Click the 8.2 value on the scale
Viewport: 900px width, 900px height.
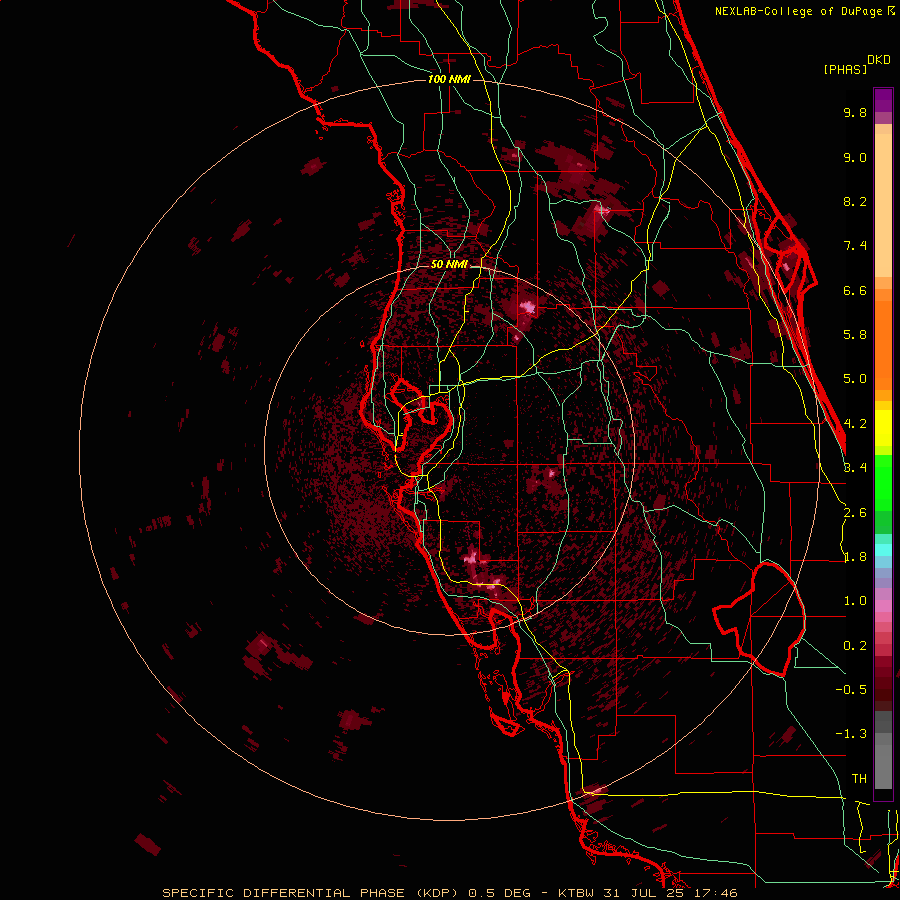[x=855, y=201]
